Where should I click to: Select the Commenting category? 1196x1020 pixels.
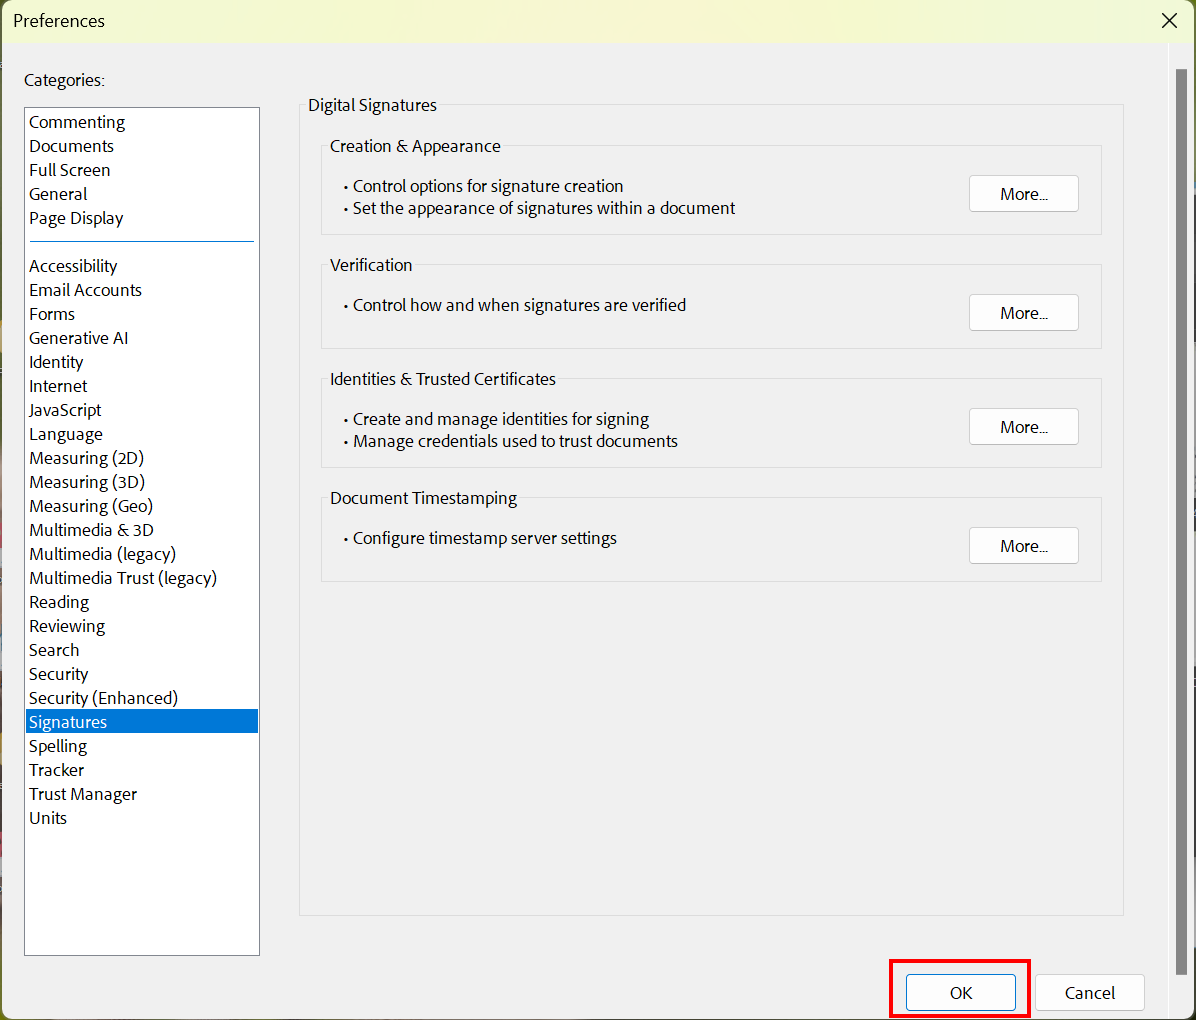click(x=77, y=121)
